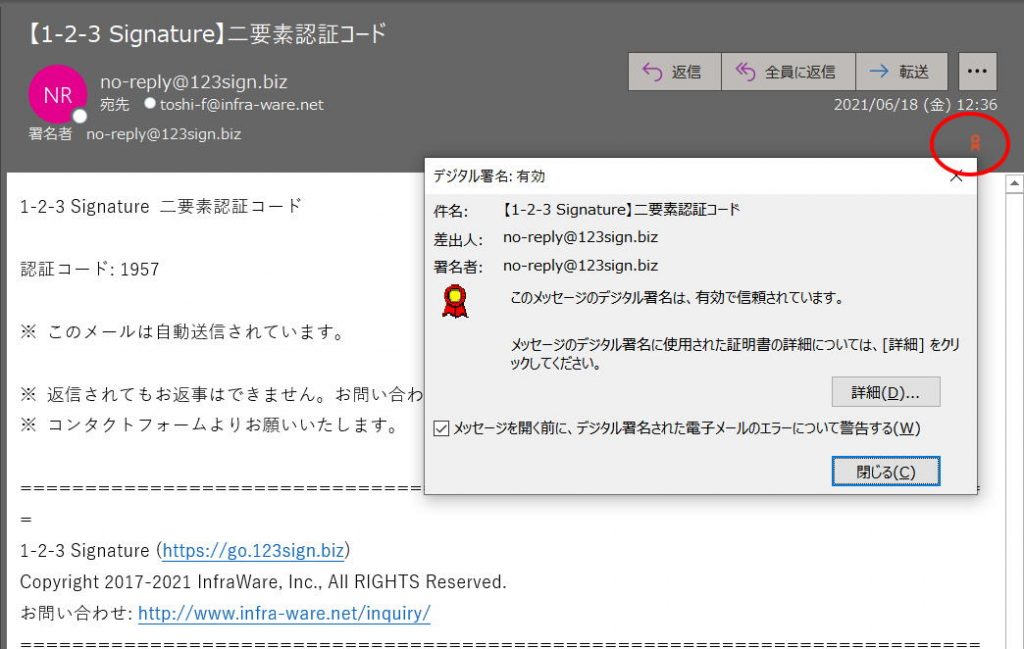Click the NR sender avatar
The height and width of the screenshot is (649, 1024).
(57, 95)
